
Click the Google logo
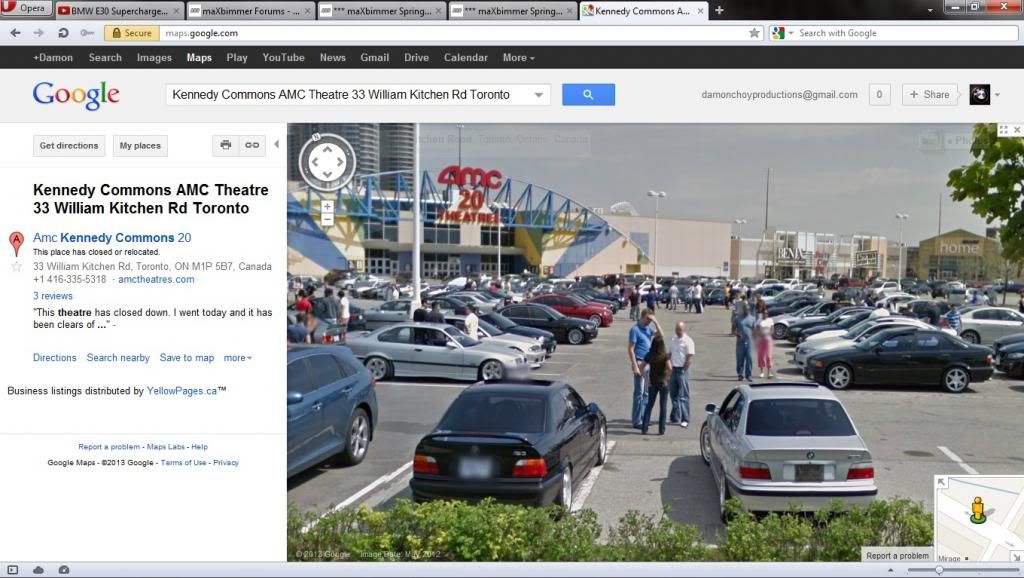tap(76, 96)
